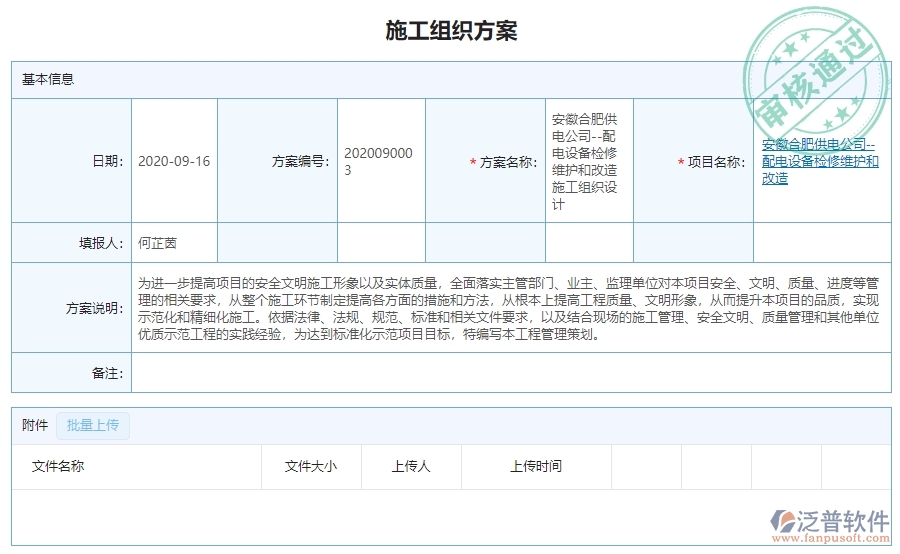Sort by the 文件名称 column header
Screen dimensions: 900x554
coord(58,466)
